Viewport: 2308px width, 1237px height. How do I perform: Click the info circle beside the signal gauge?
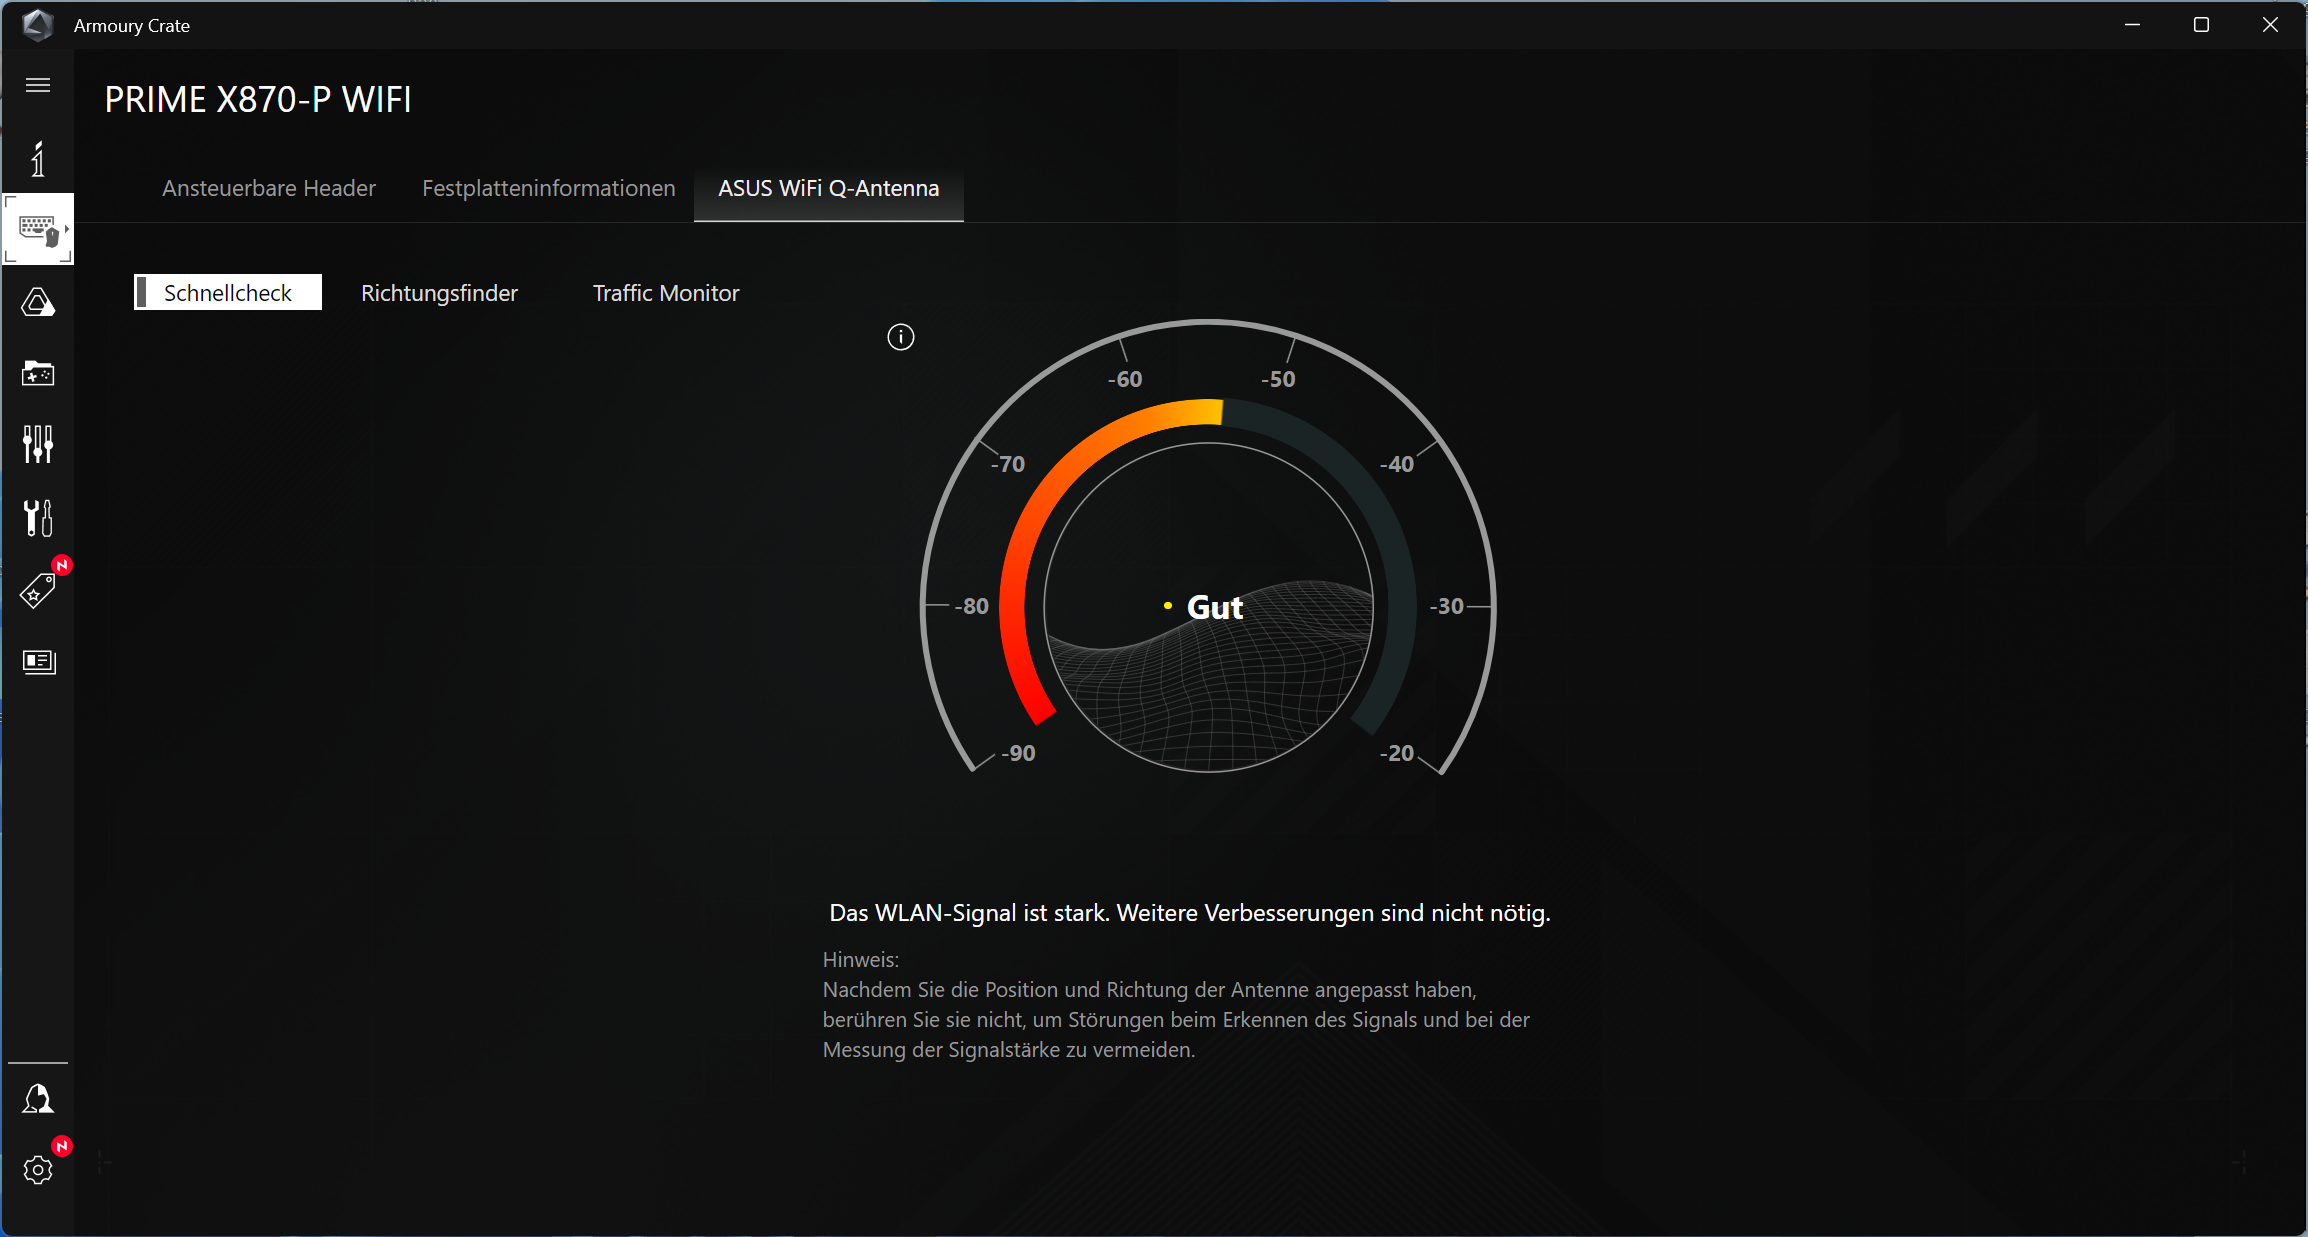click(x=901, y=337)
